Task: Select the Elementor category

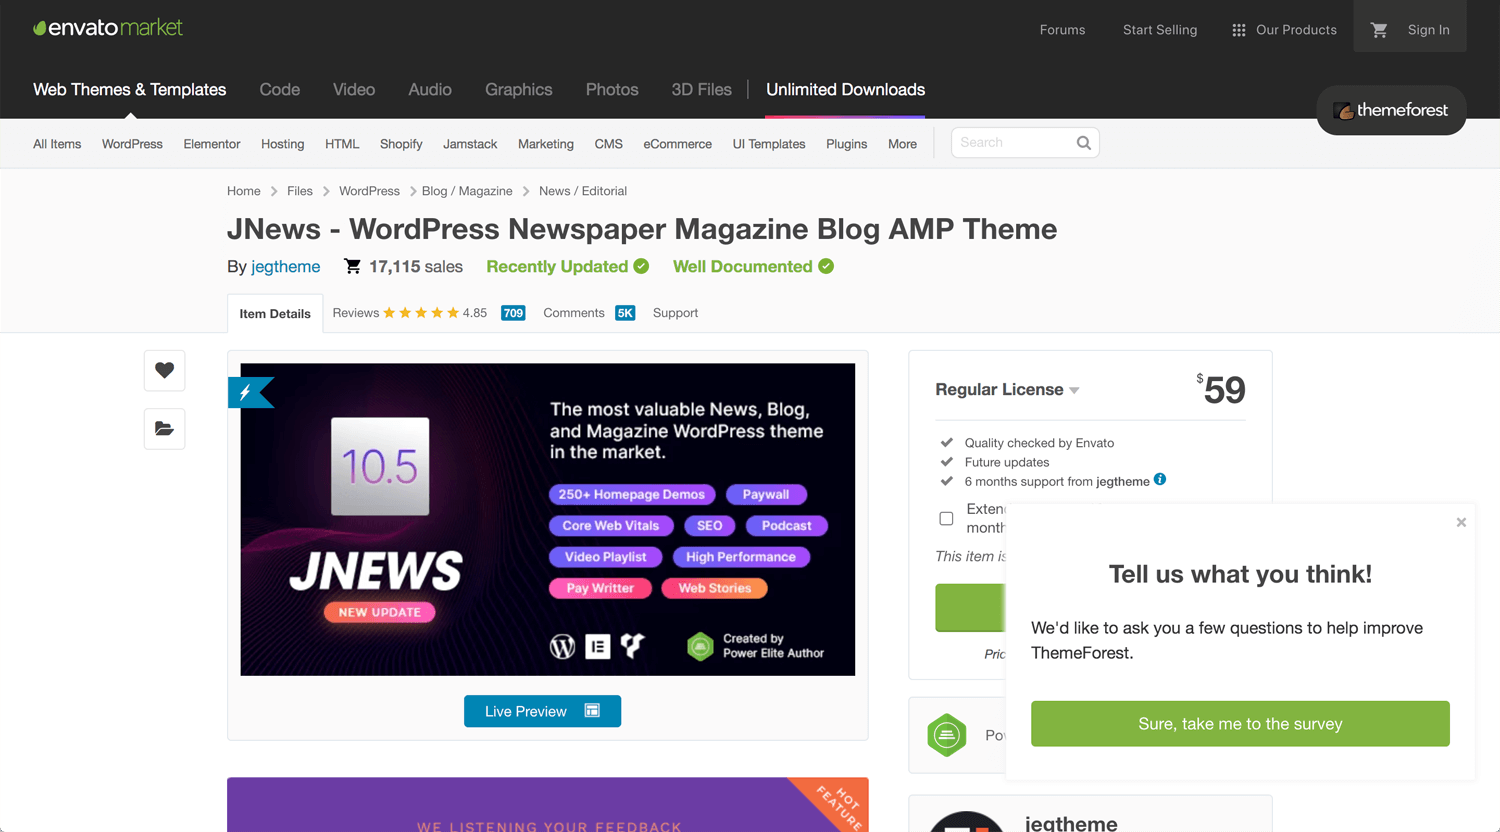Action: [x=212, y=144]
